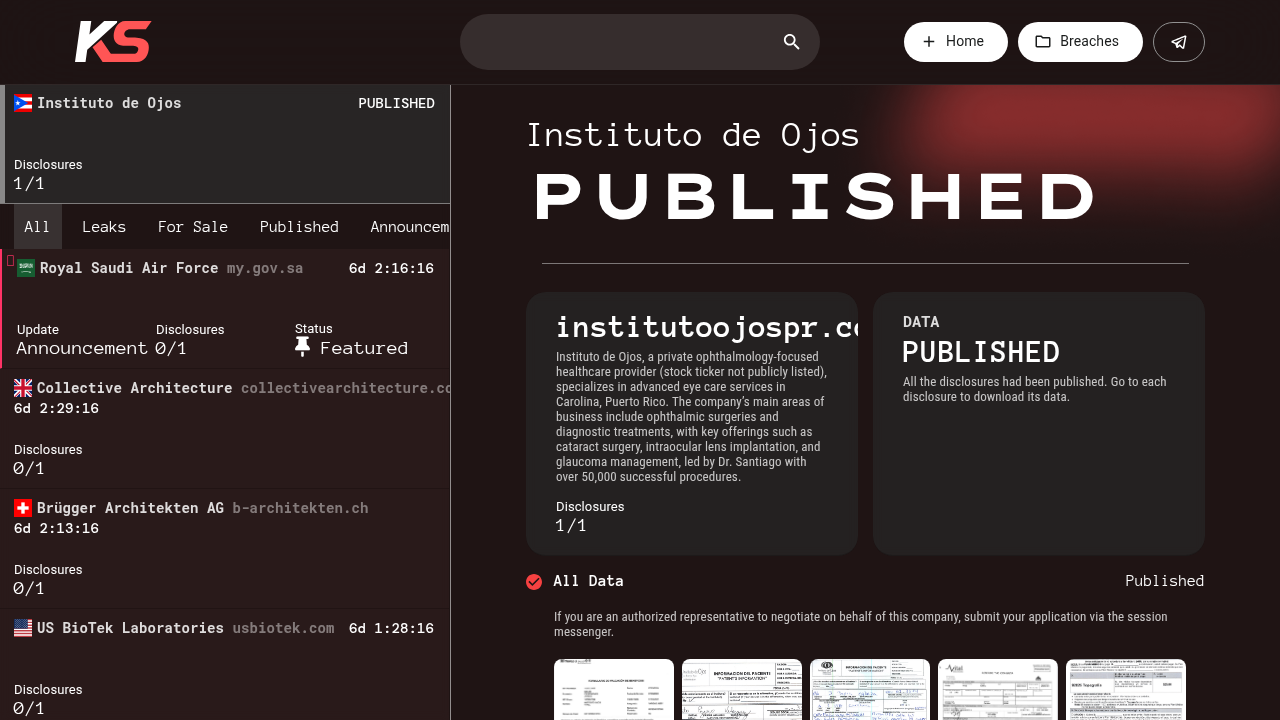Click the Published status at All Data row
This screenshot has width=1280, height=720.
(1164, 581)
